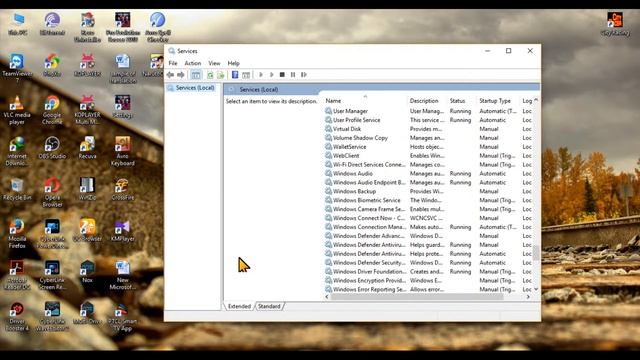Image resolution: width=640 pixels, height=360 pixels.
Task: Click the horizontal scrollbar right arrow
Action: [x=528, y=297]
